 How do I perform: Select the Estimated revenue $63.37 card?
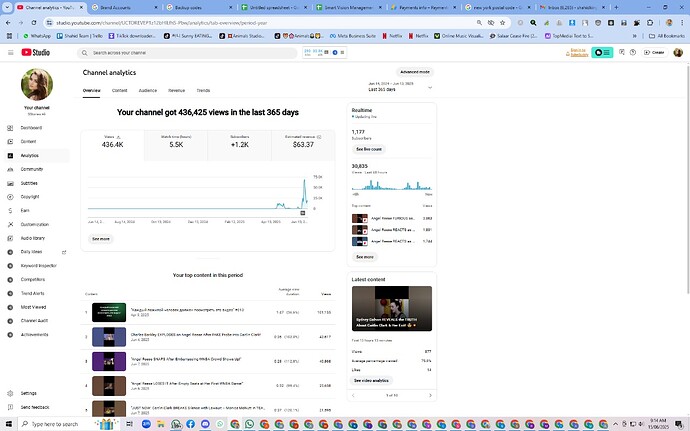click(x=303, y=145)
